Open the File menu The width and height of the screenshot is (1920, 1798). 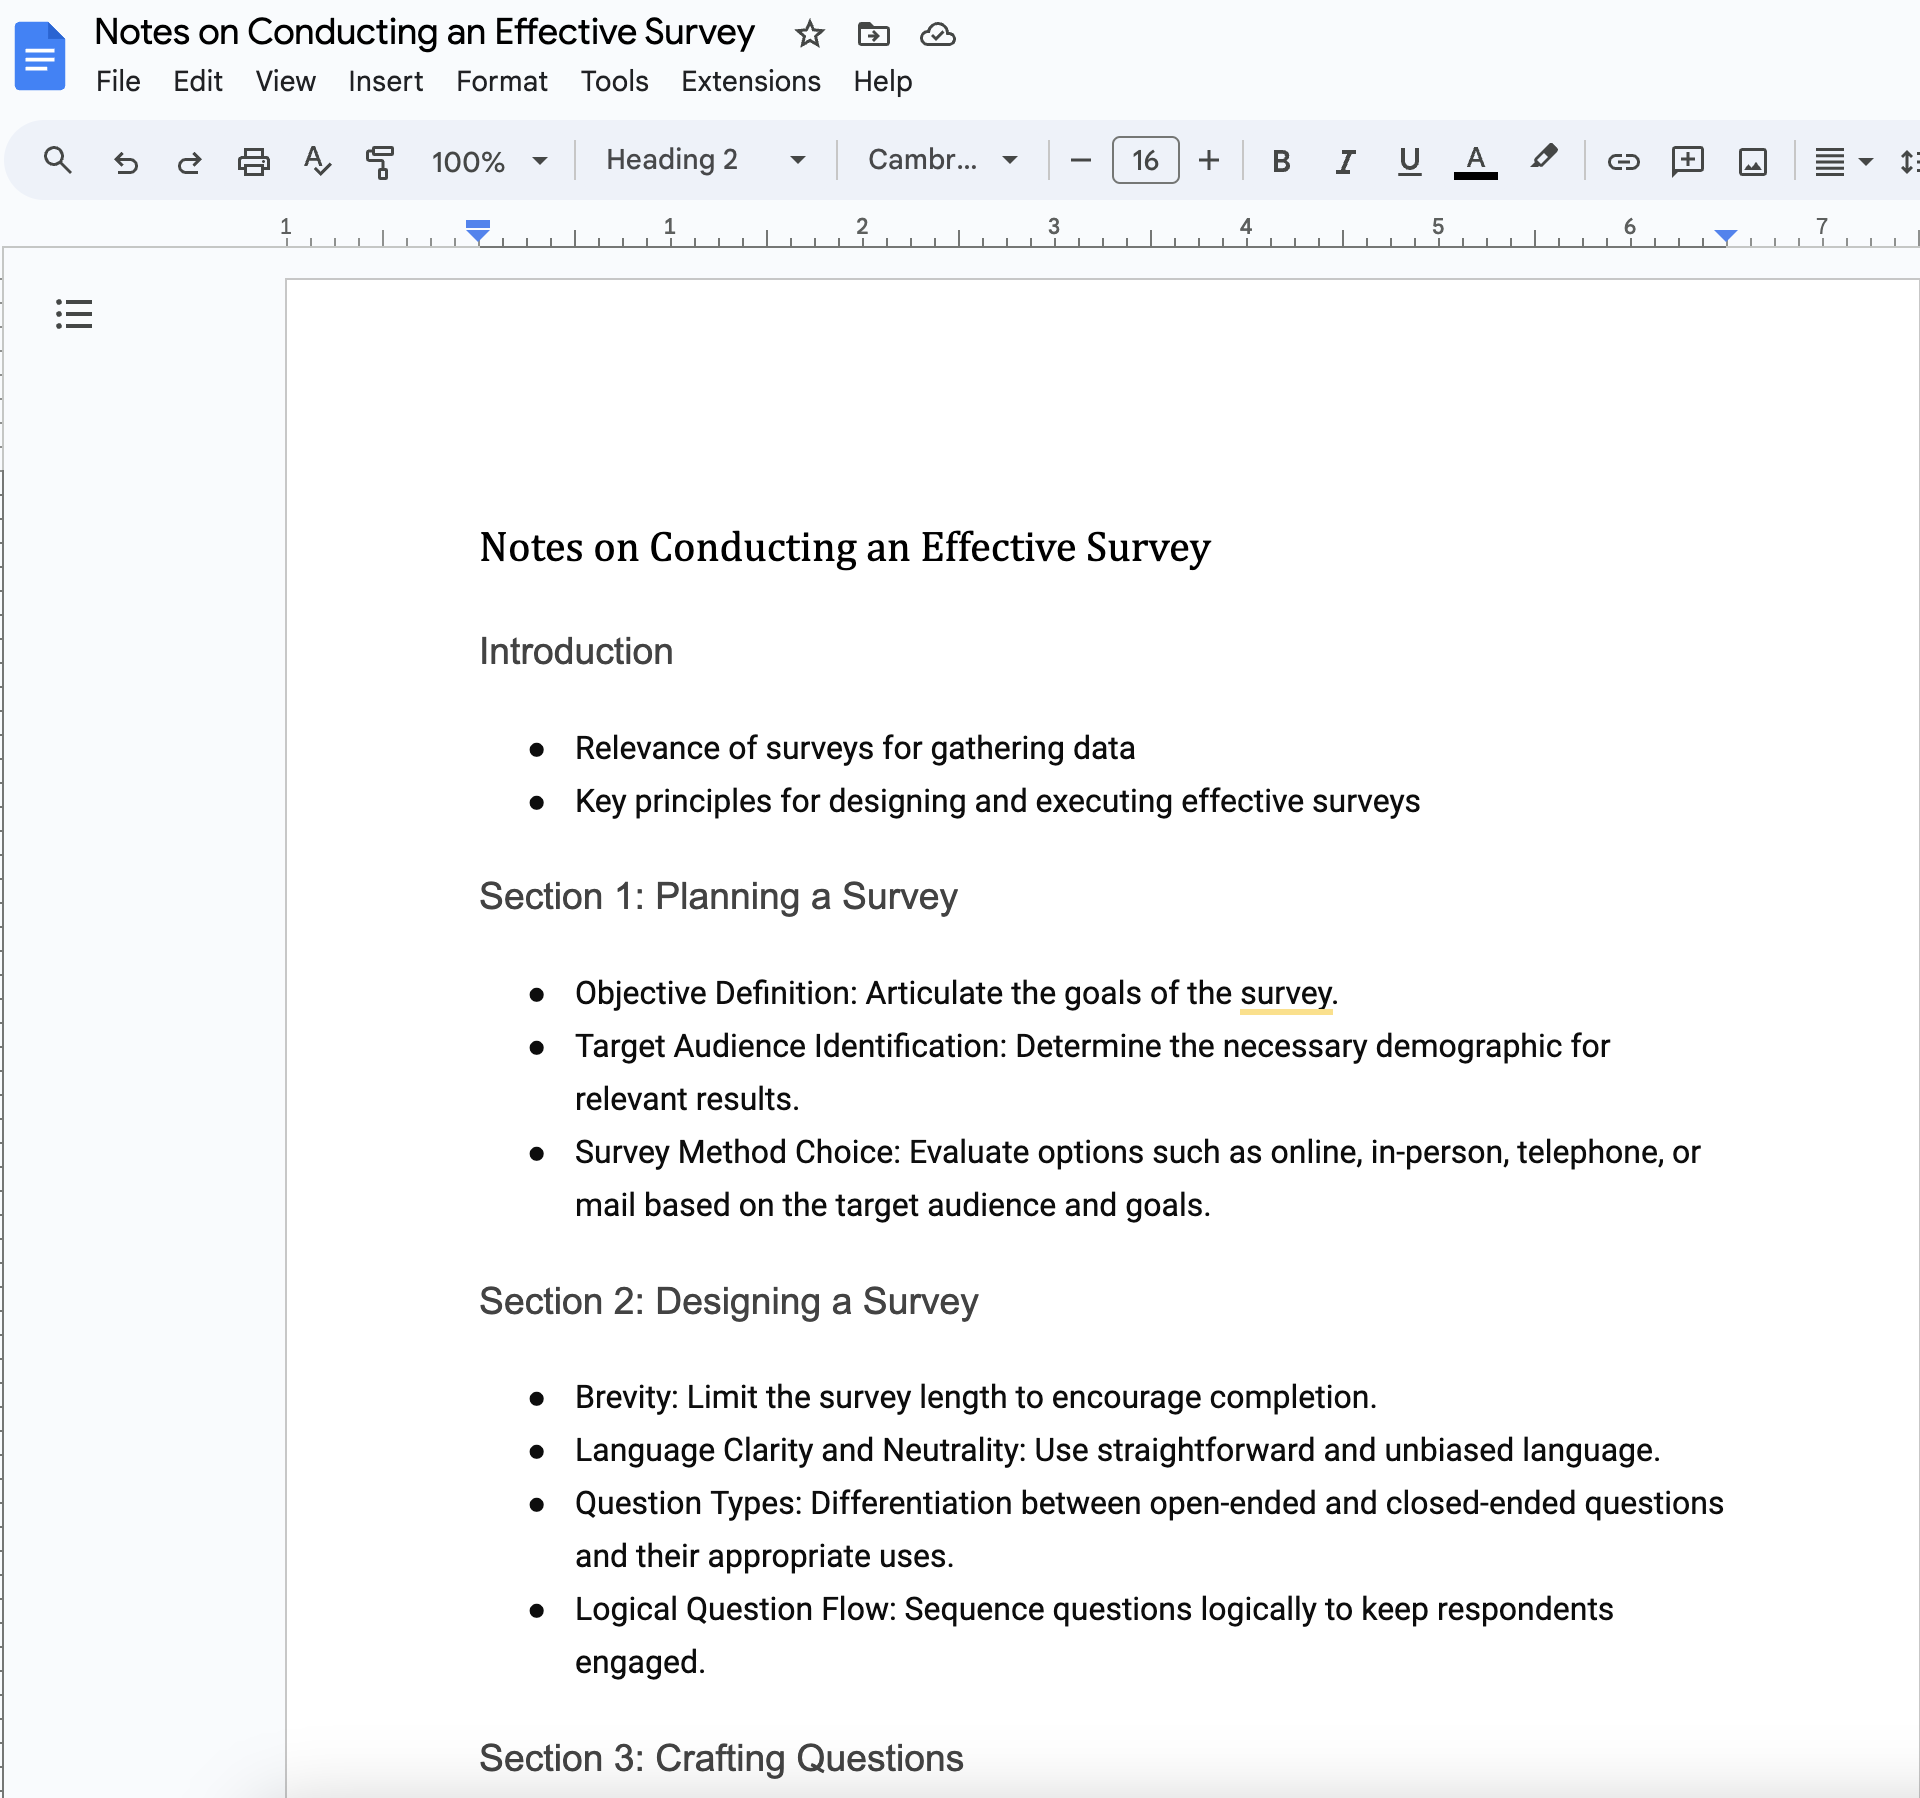(x=118, y=81)
